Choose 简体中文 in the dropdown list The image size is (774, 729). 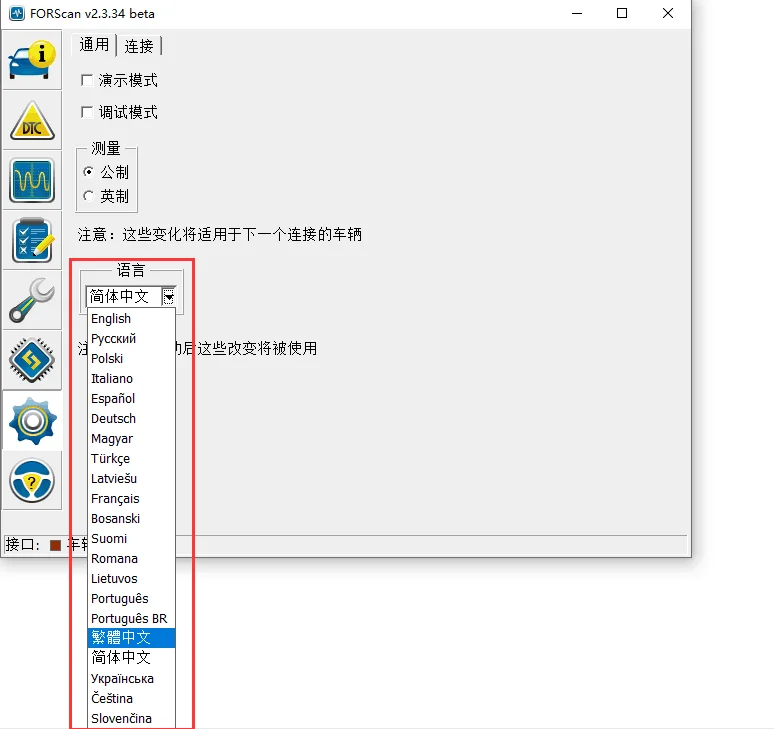coord(131,657)
